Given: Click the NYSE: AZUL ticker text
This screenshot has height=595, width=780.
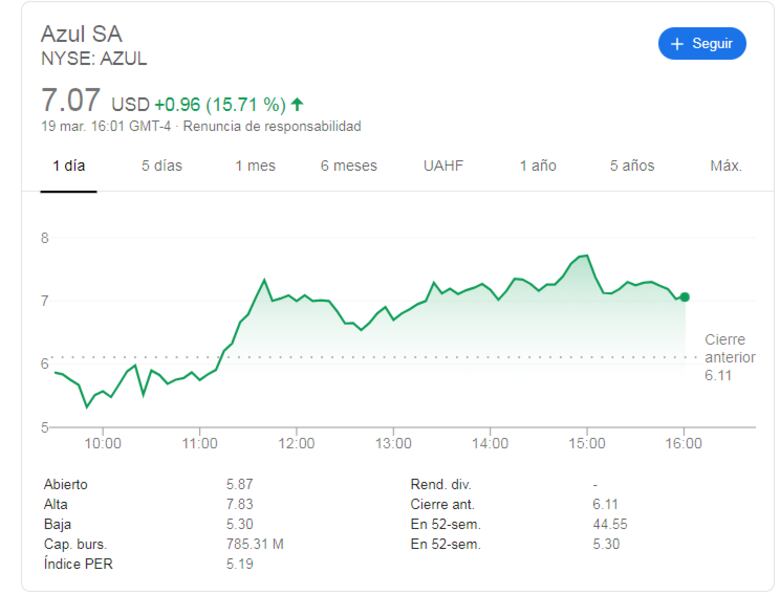Looking at the screenshot, I should tap(94, 59).
